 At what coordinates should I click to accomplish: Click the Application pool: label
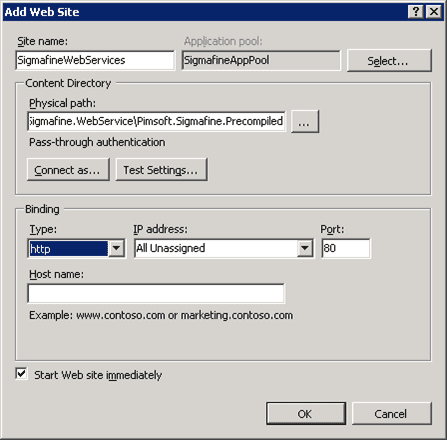[223, 41]
